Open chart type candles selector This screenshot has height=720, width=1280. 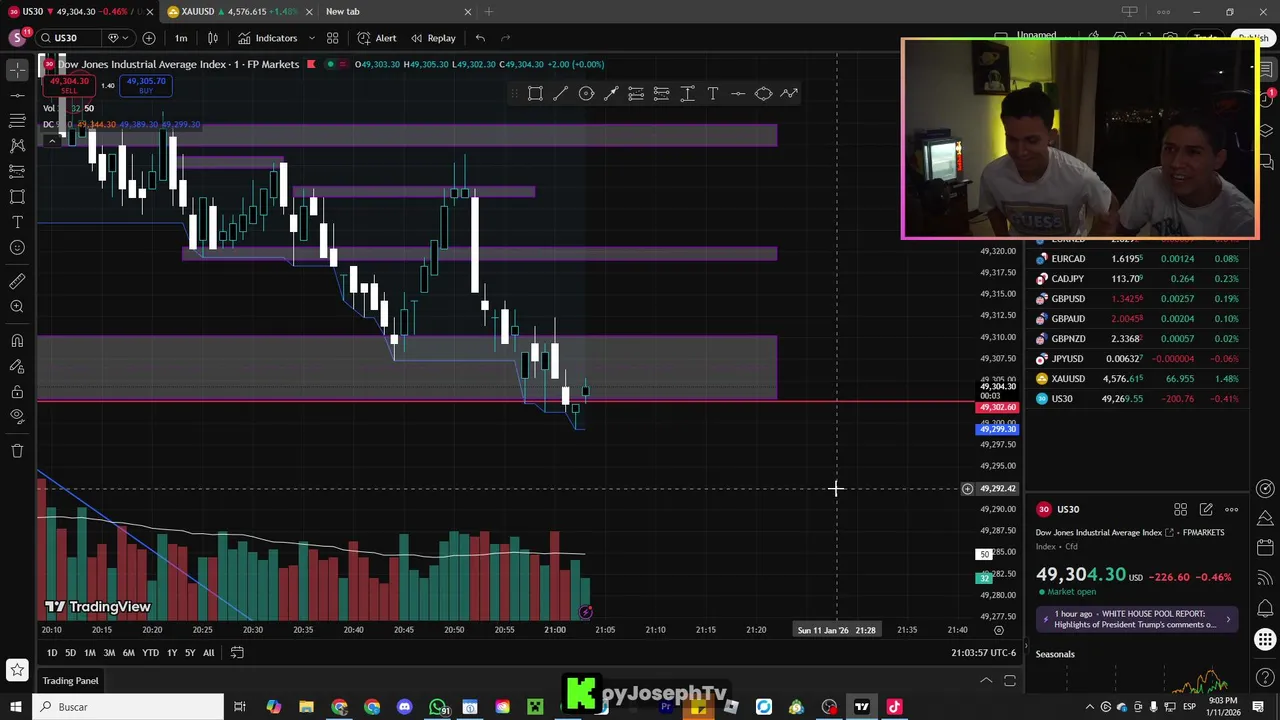213,38
